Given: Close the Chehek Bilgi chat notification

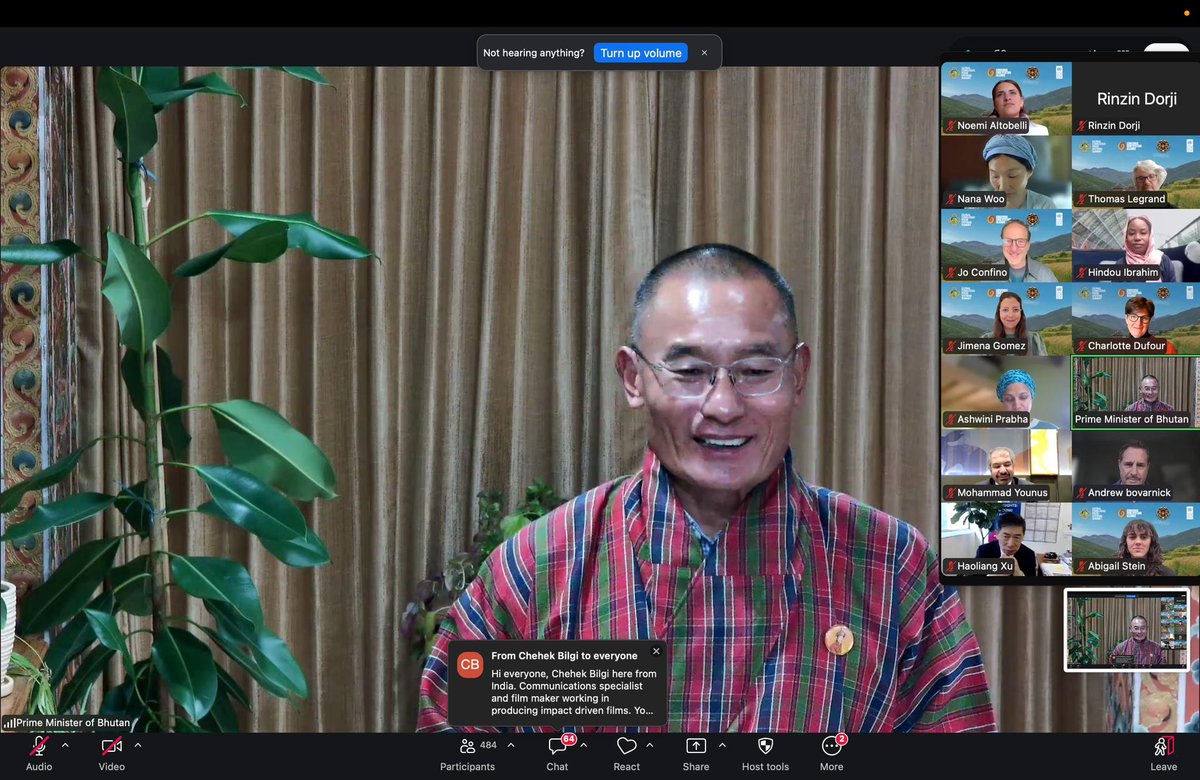Looking at the screenshot, I should [x=656, y=651].
